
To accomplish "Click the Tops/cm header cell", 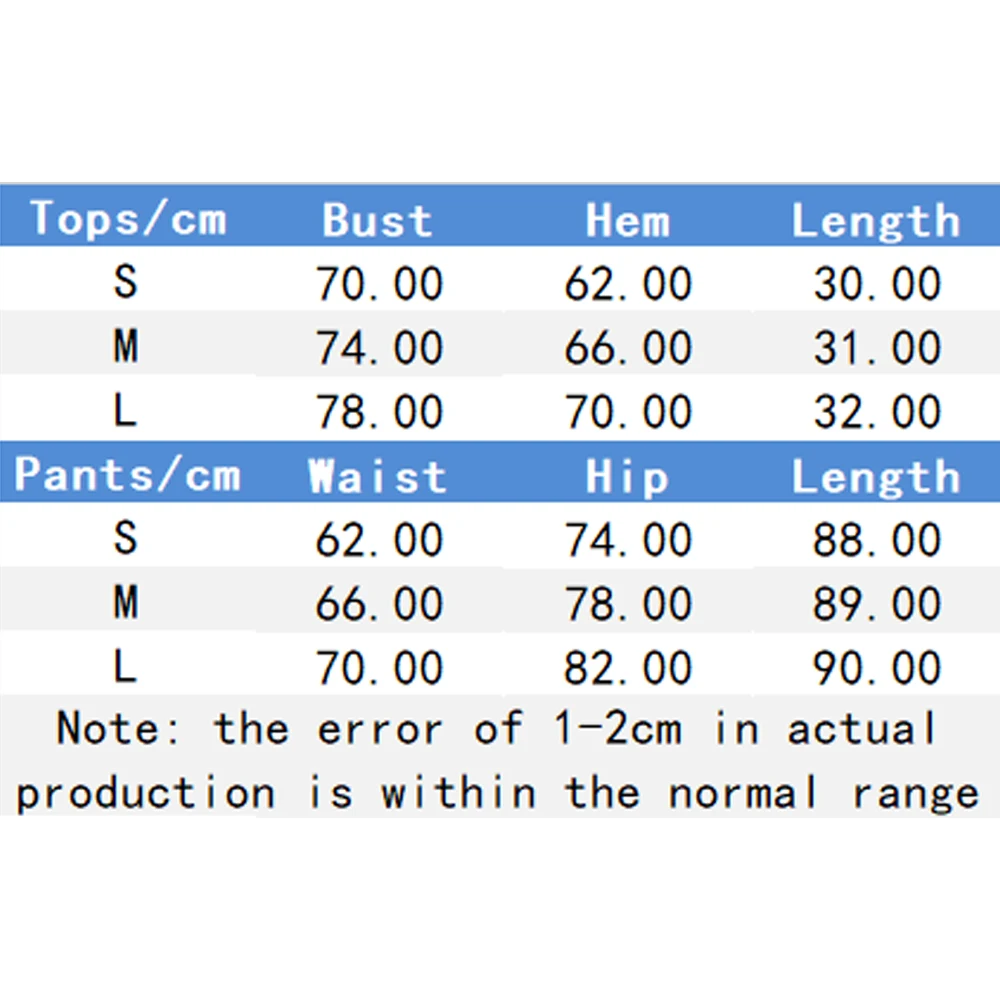I will [128, 218].
